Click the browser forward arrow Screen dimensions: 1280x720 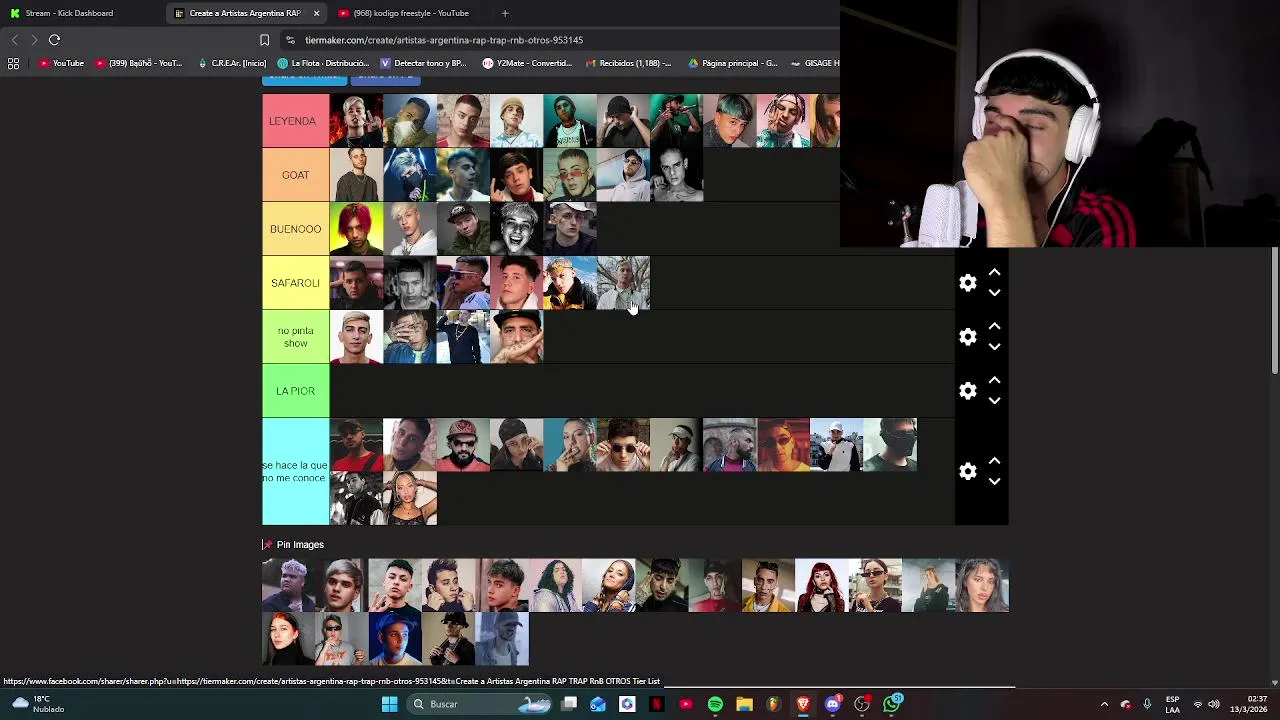pos(34,40)
